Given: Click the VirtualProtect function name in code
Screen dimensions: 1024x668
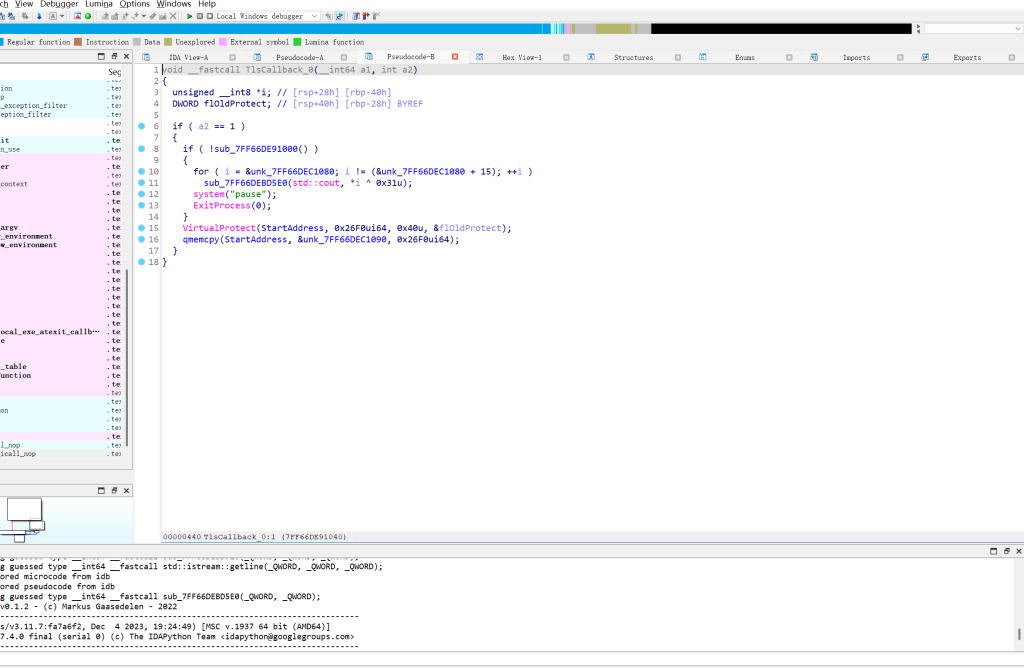Looking at the screenshot, I should [x=219, y=228].
